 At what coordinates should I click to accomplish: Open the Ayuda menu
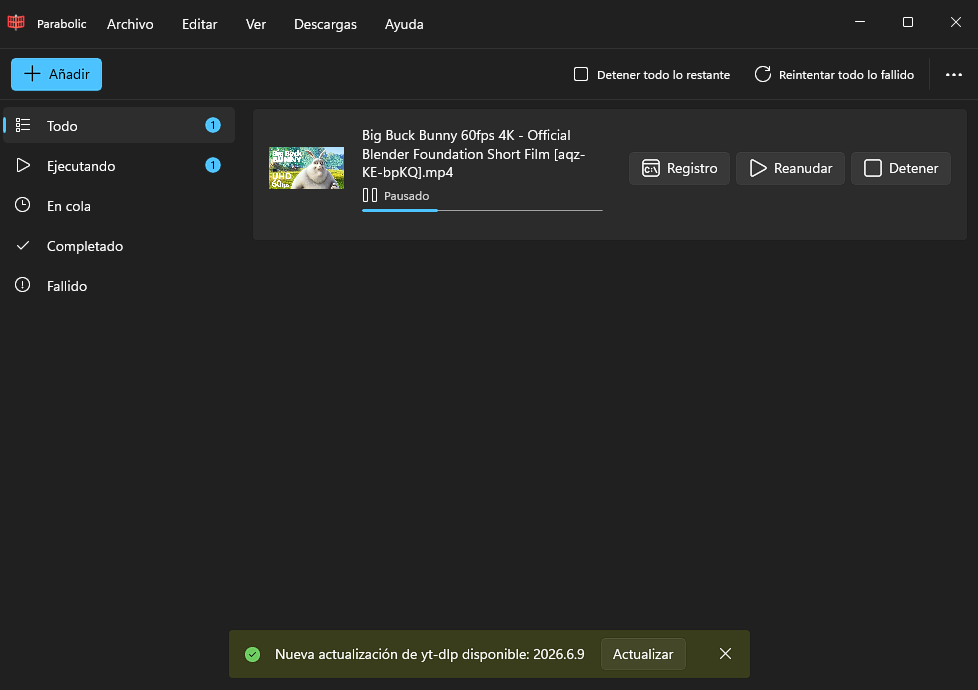pyautogui.click(x=404, y=24)
